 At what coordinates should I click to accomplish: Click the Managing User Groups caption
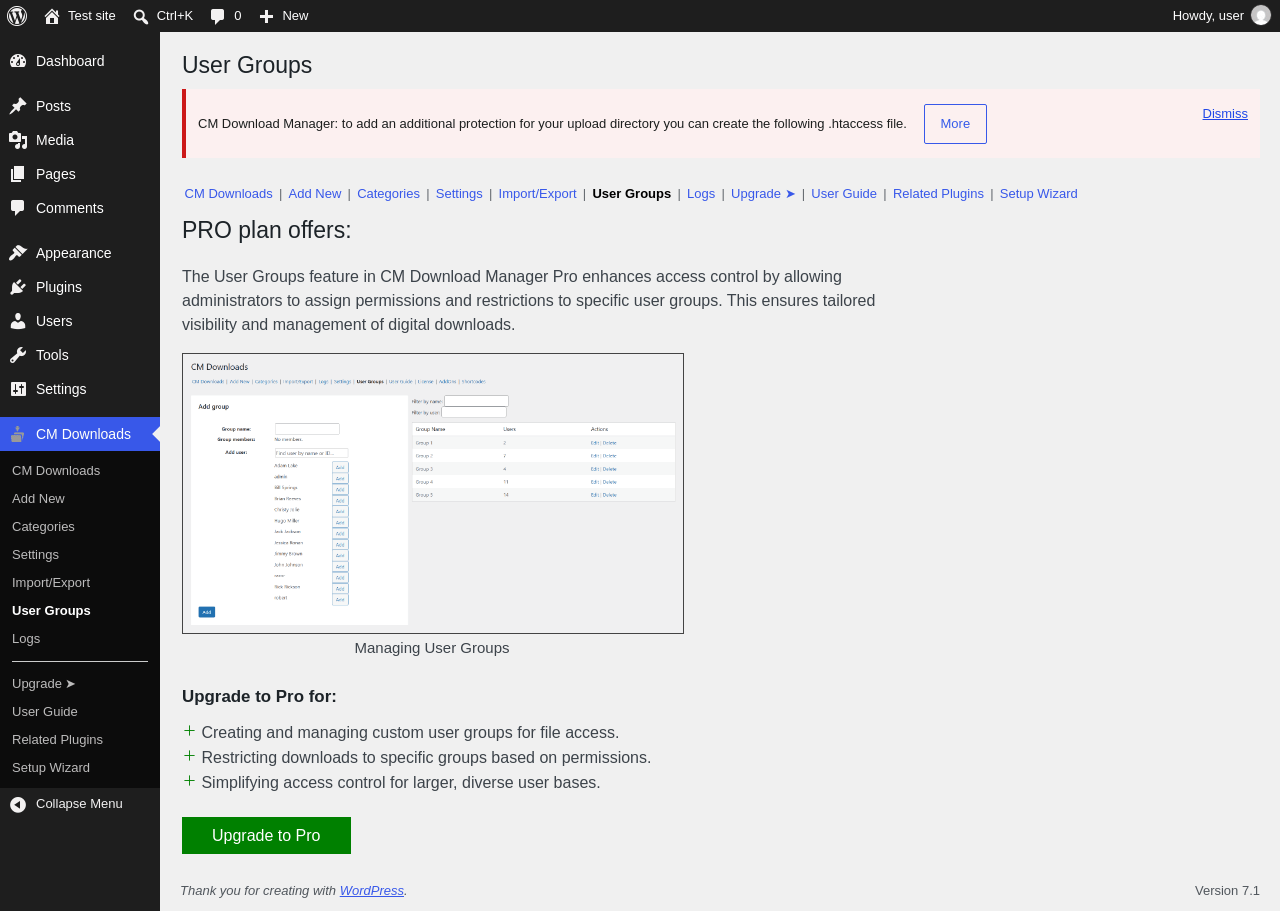pyautogui.click(x=432, y=648)
